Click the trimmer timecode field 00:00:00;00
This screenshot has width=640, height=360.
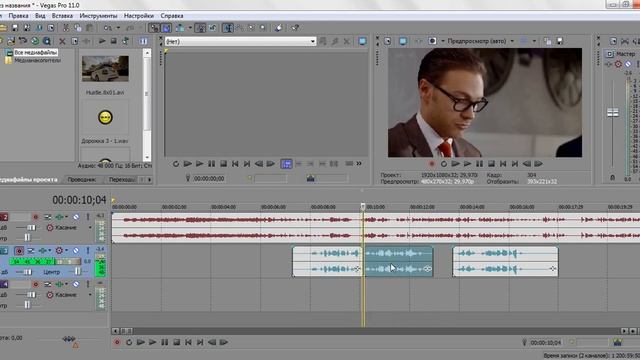point(209,178)
